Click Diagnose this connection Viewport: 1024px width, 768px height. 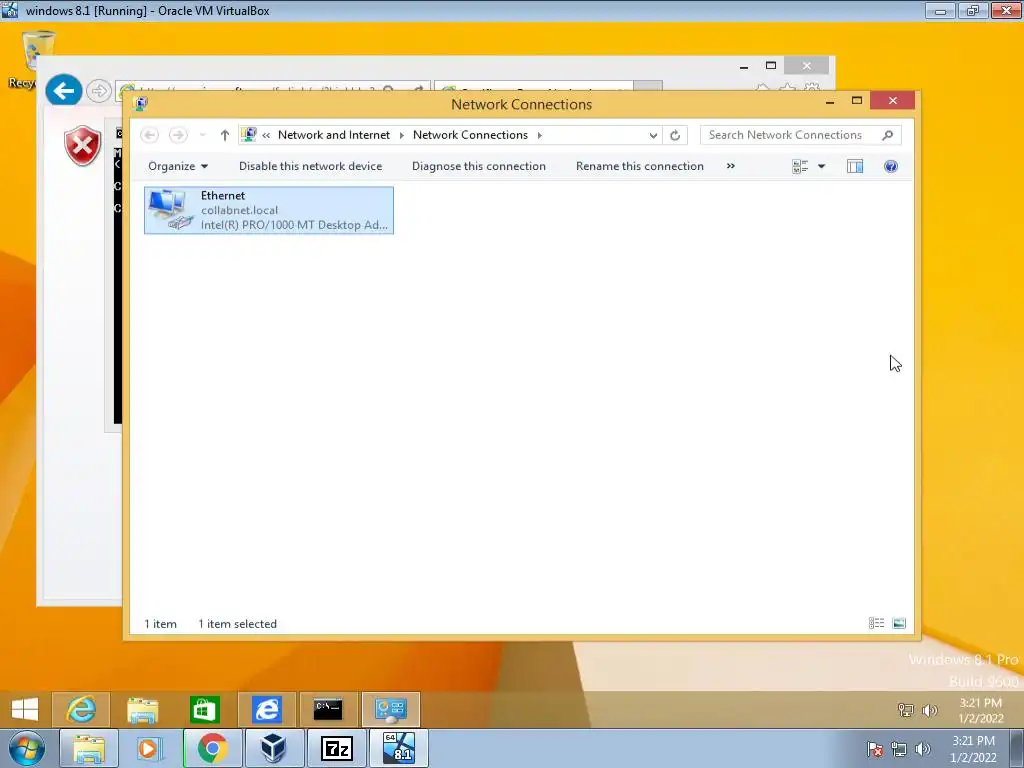479,167
